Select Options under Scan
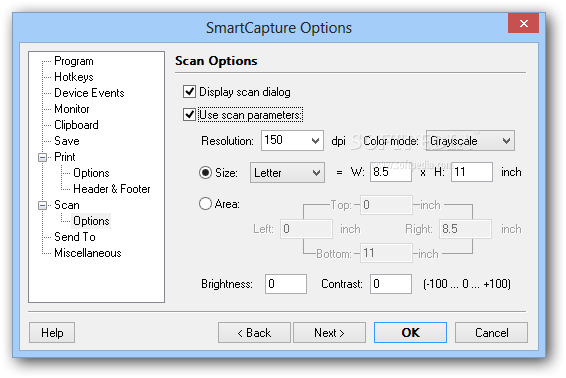 click(x=91, y=221)
